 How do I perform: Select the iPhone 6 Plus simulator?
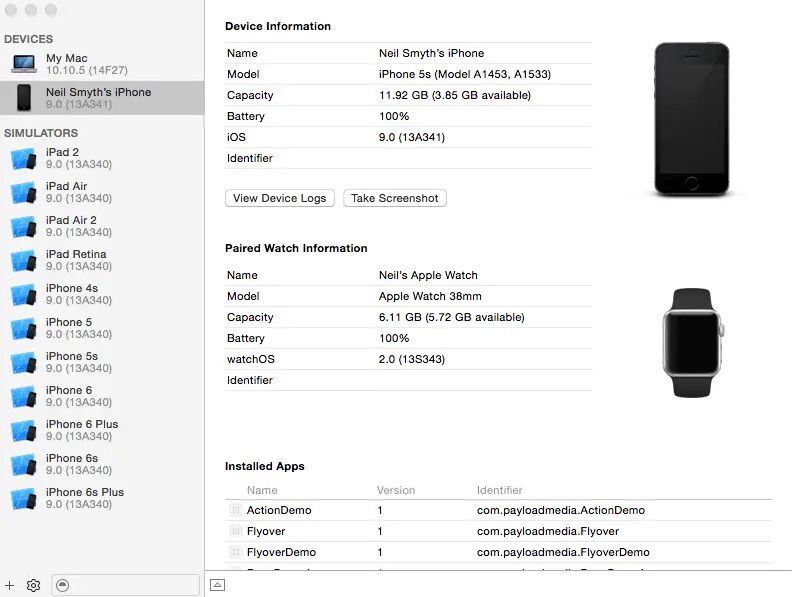(80, 430)
